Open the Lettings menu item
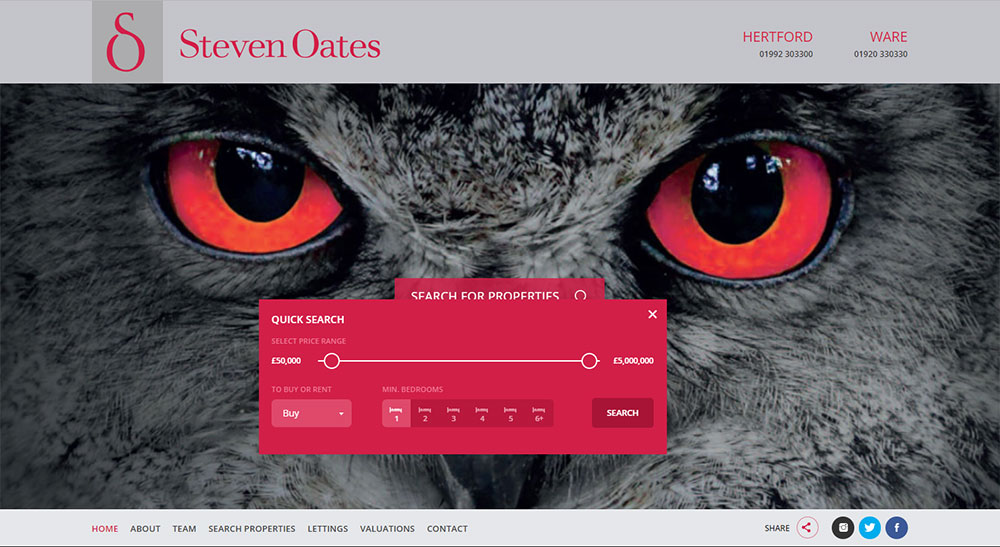 327,529
